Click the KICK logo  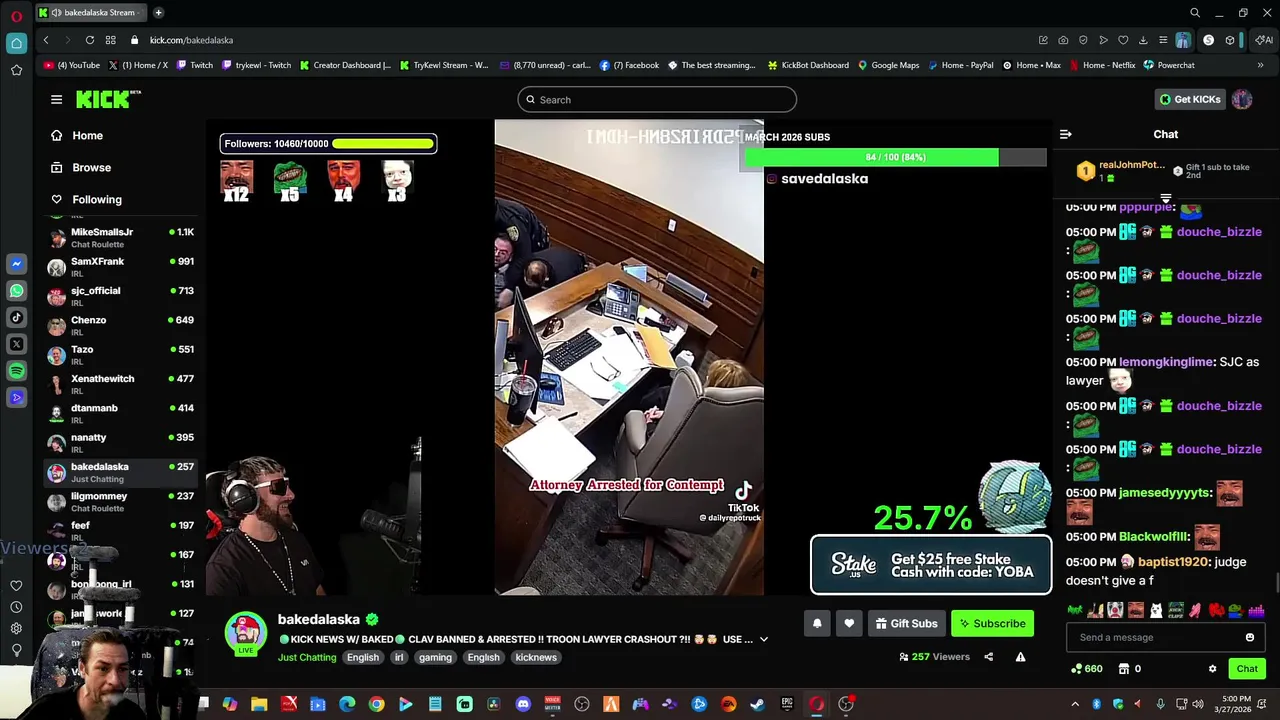108,99
